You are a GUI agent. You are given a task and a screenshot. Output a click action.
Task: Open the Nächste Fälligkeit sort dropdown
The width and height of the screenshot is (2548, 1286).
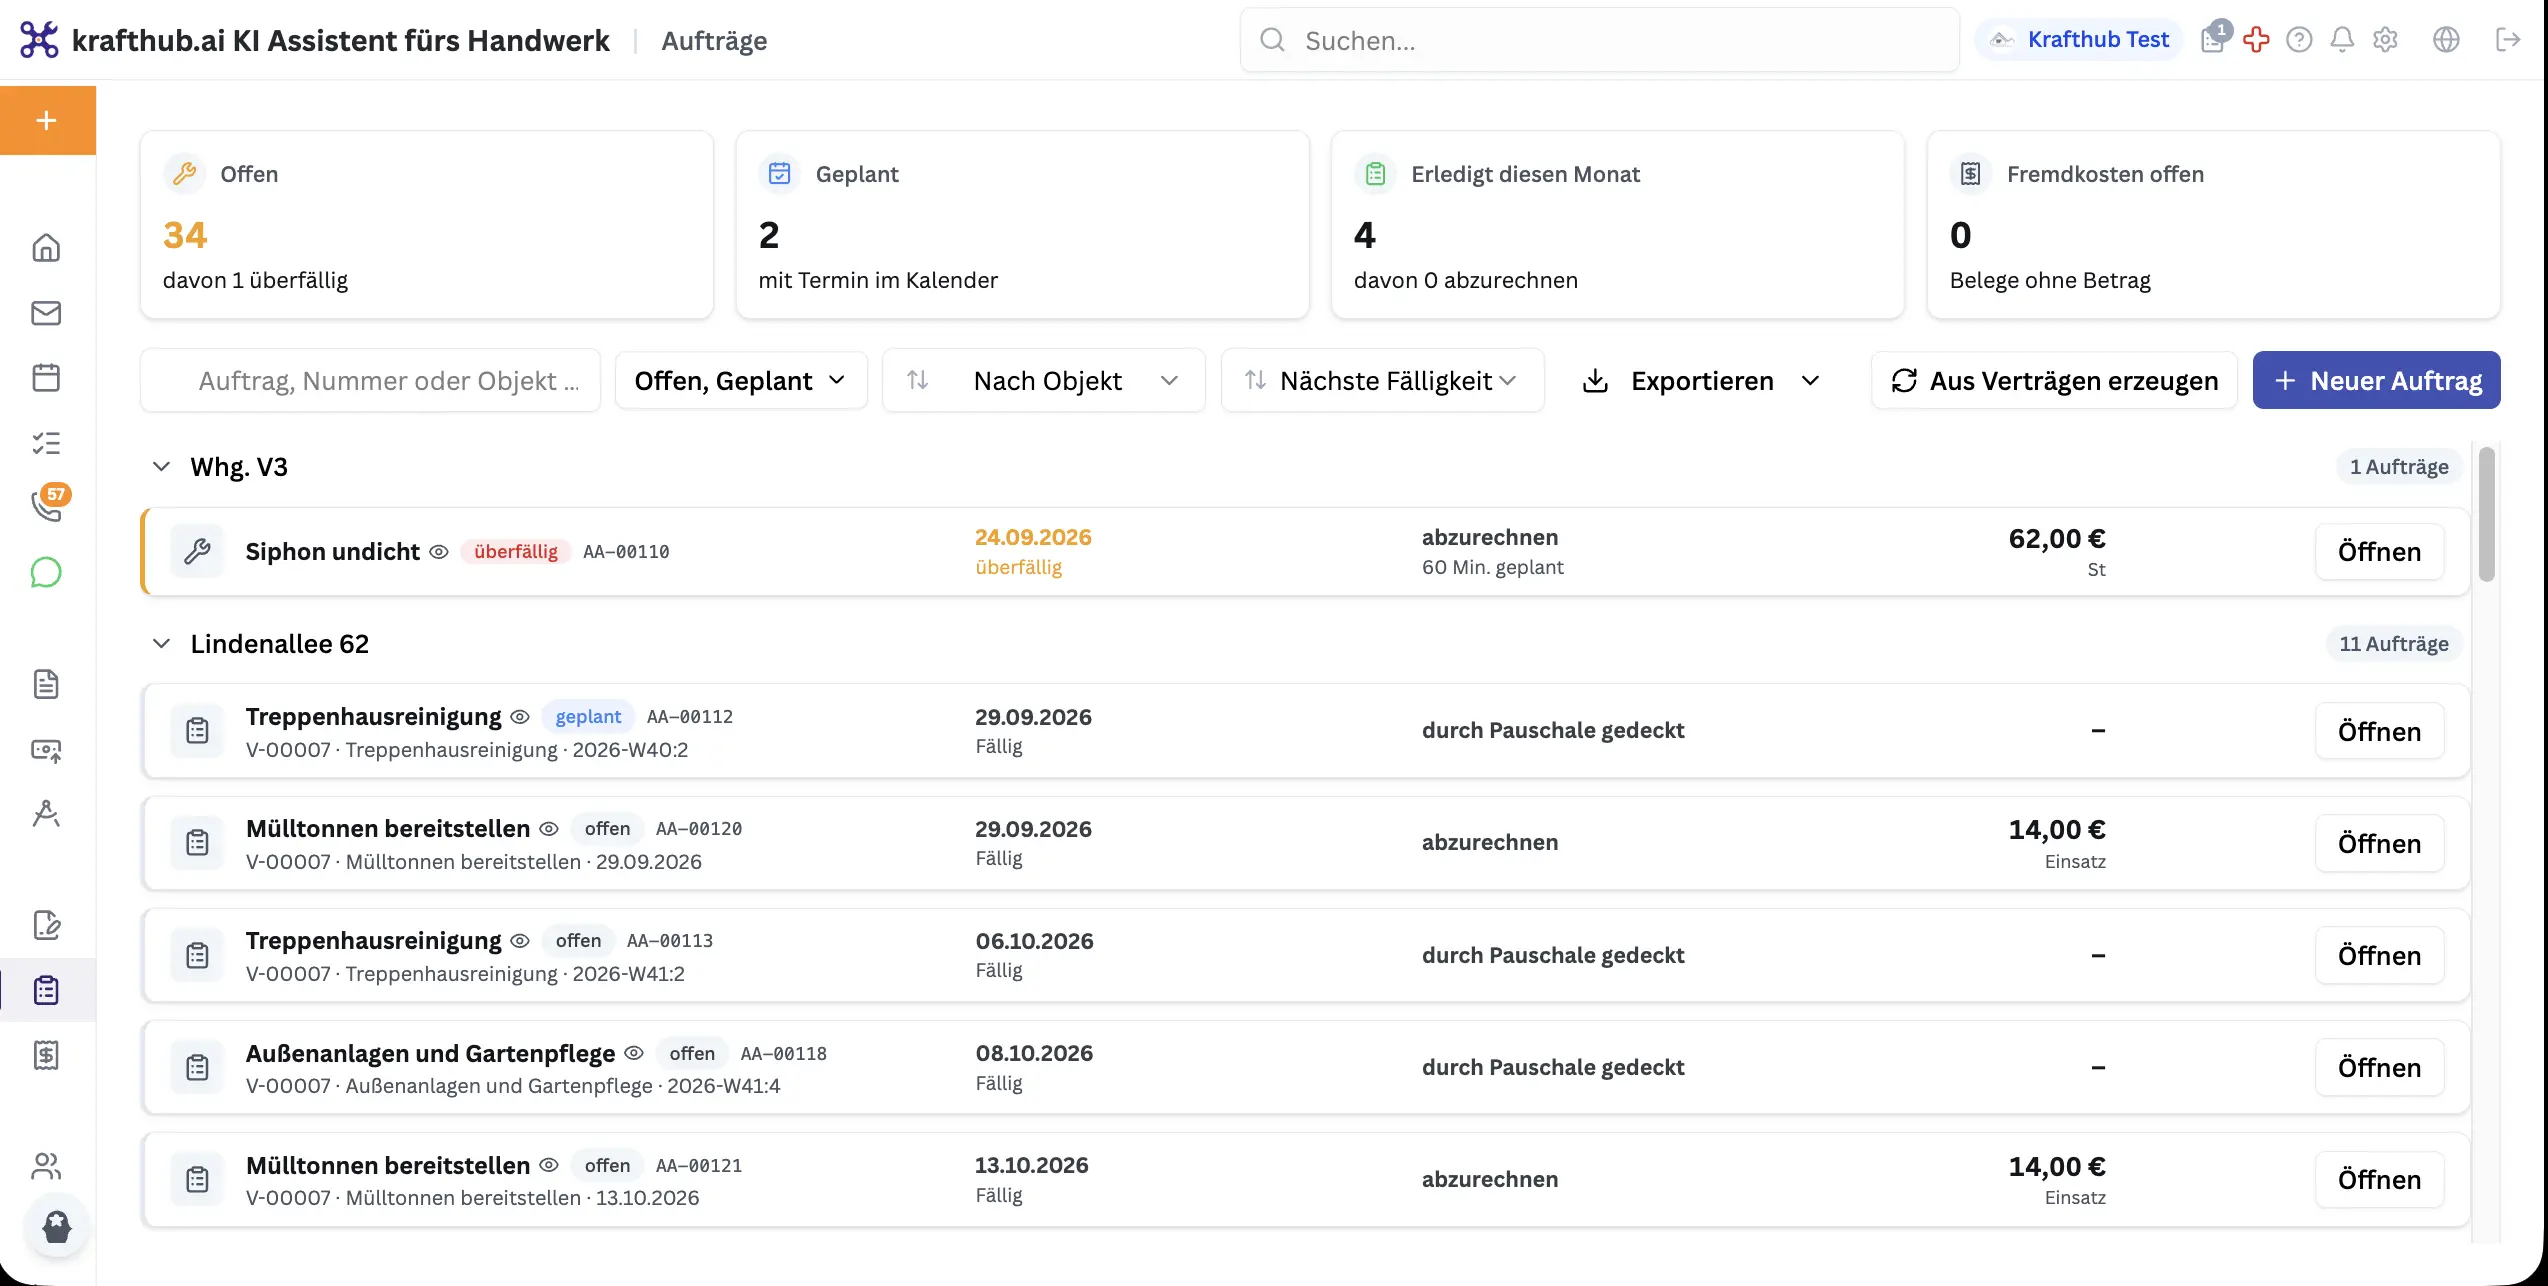[1382, 380]
